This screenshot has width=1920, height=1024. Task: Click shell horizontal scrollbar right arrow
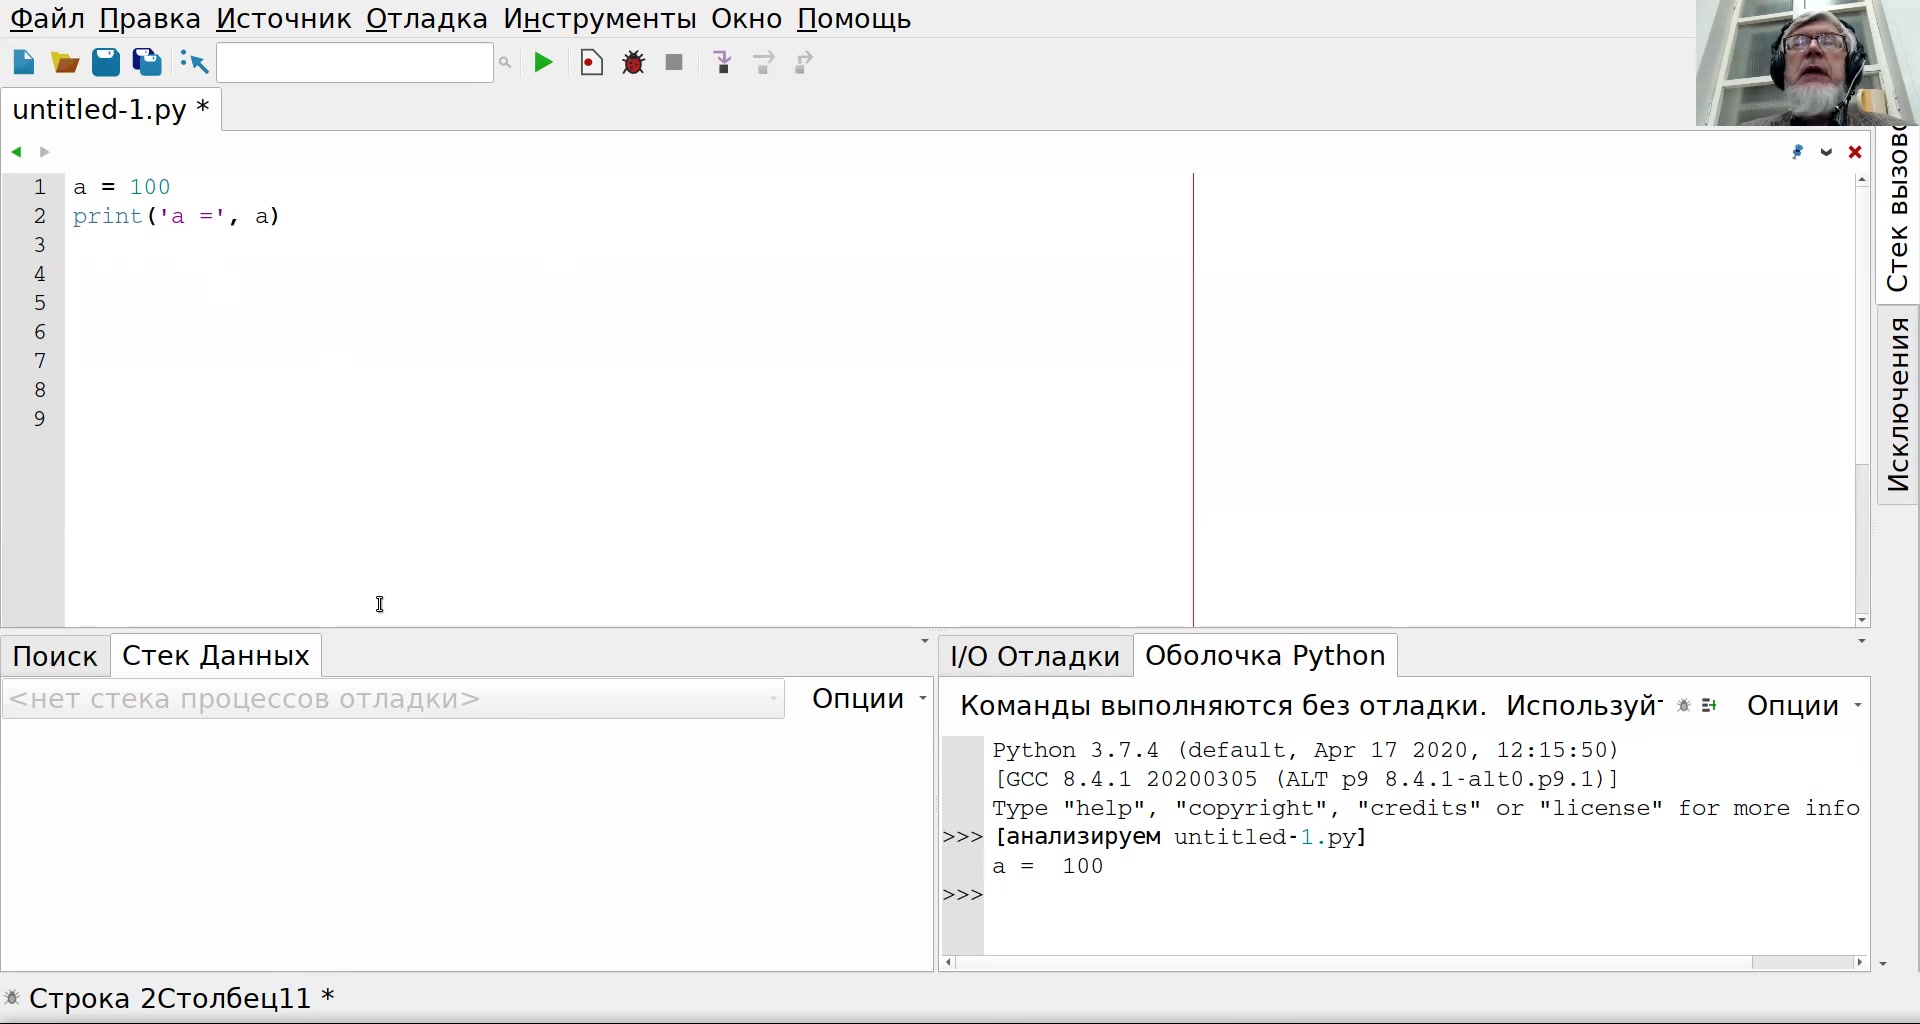click(1860, 962)
